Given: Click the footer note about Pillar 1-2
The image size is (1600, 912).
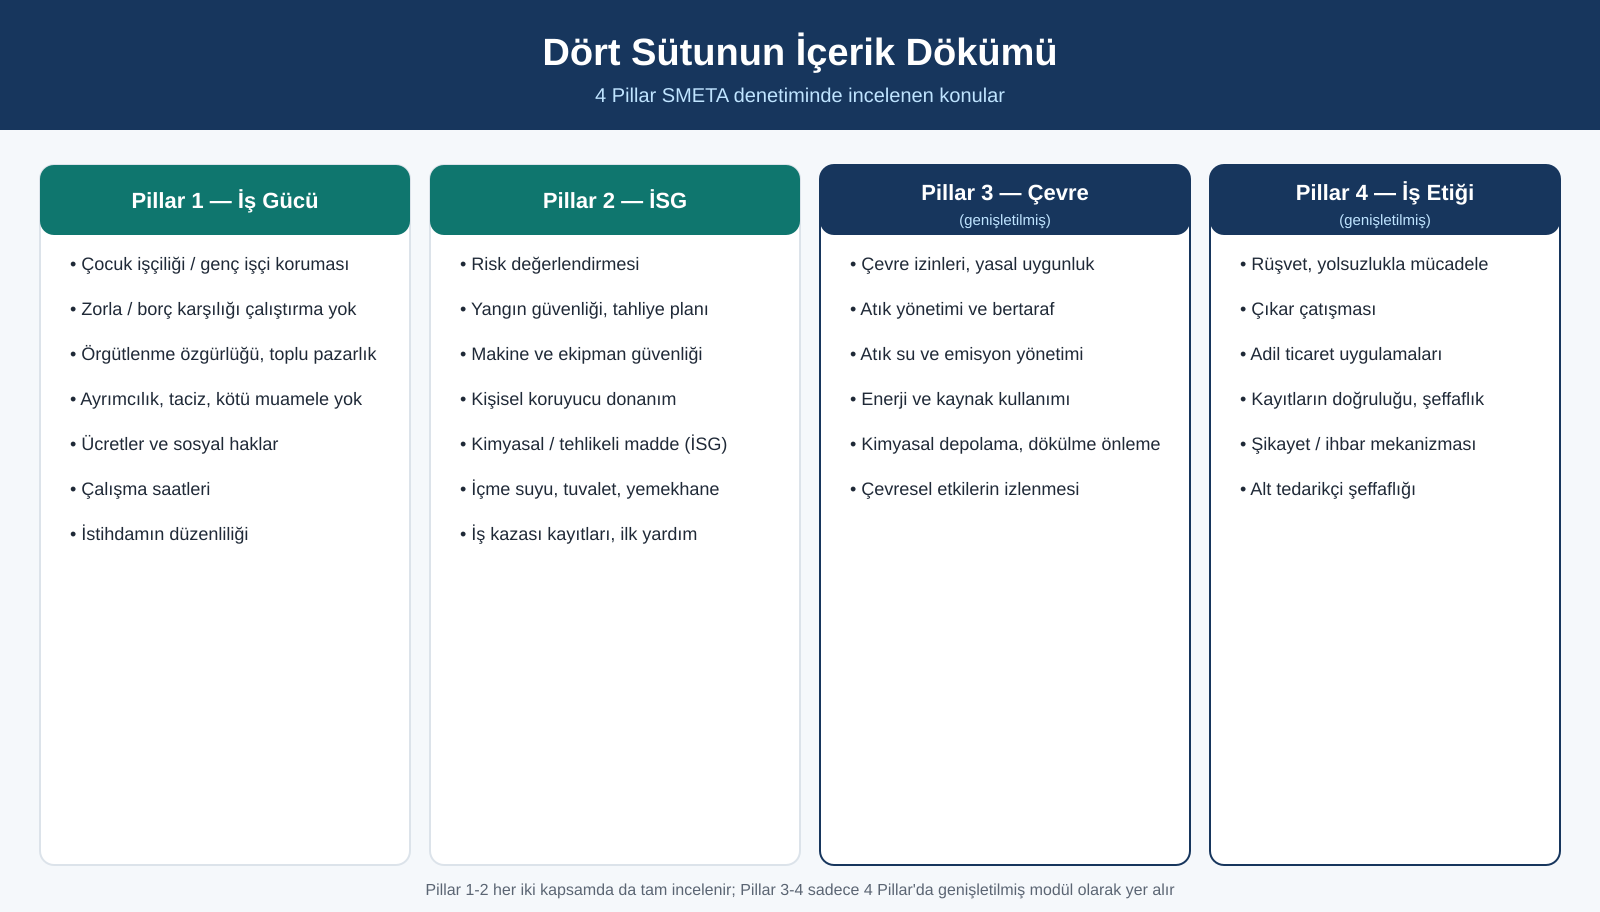Looking at the screenshot, I should click(800, 889).
